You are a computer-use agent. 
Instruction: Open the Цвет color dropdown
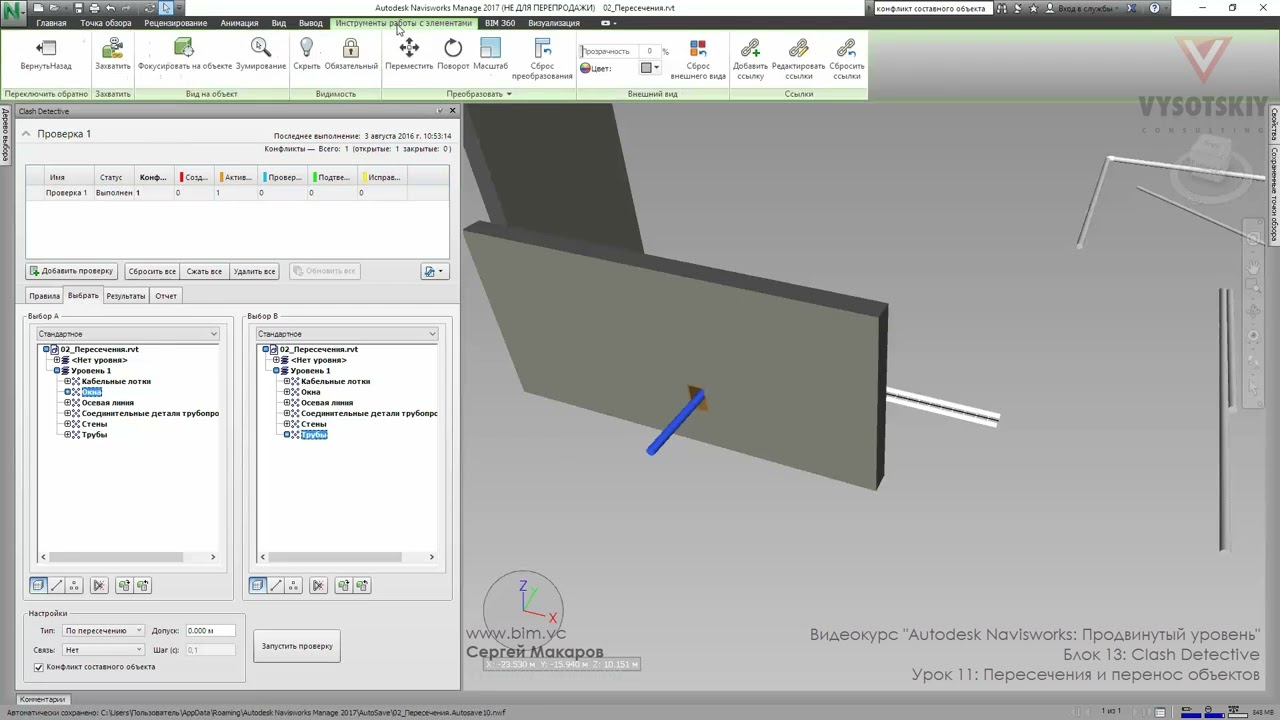pyautogui.click(x=649, y=68)
